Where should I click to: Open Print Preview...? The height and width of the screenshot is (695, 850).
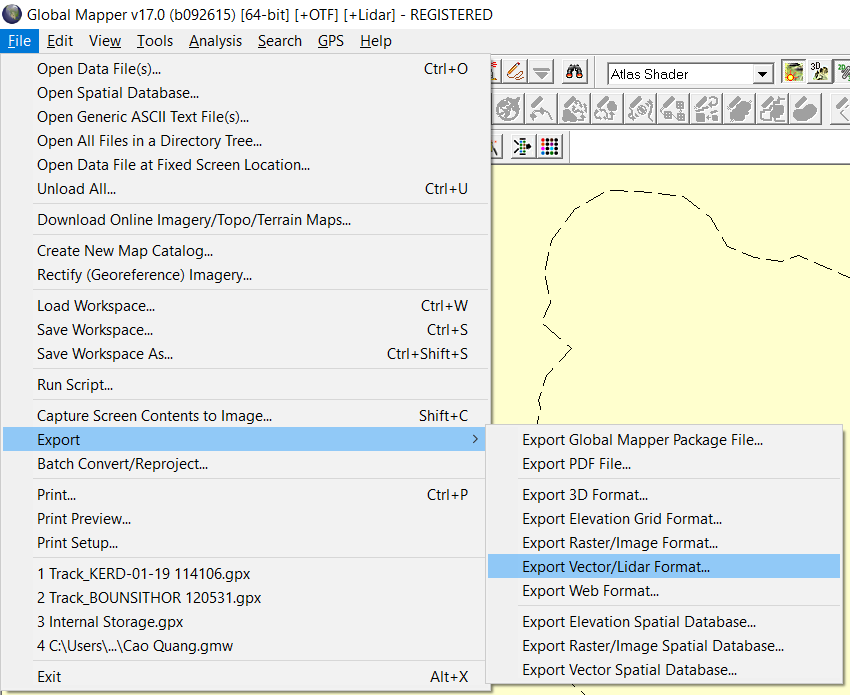(x=246, y=519)
